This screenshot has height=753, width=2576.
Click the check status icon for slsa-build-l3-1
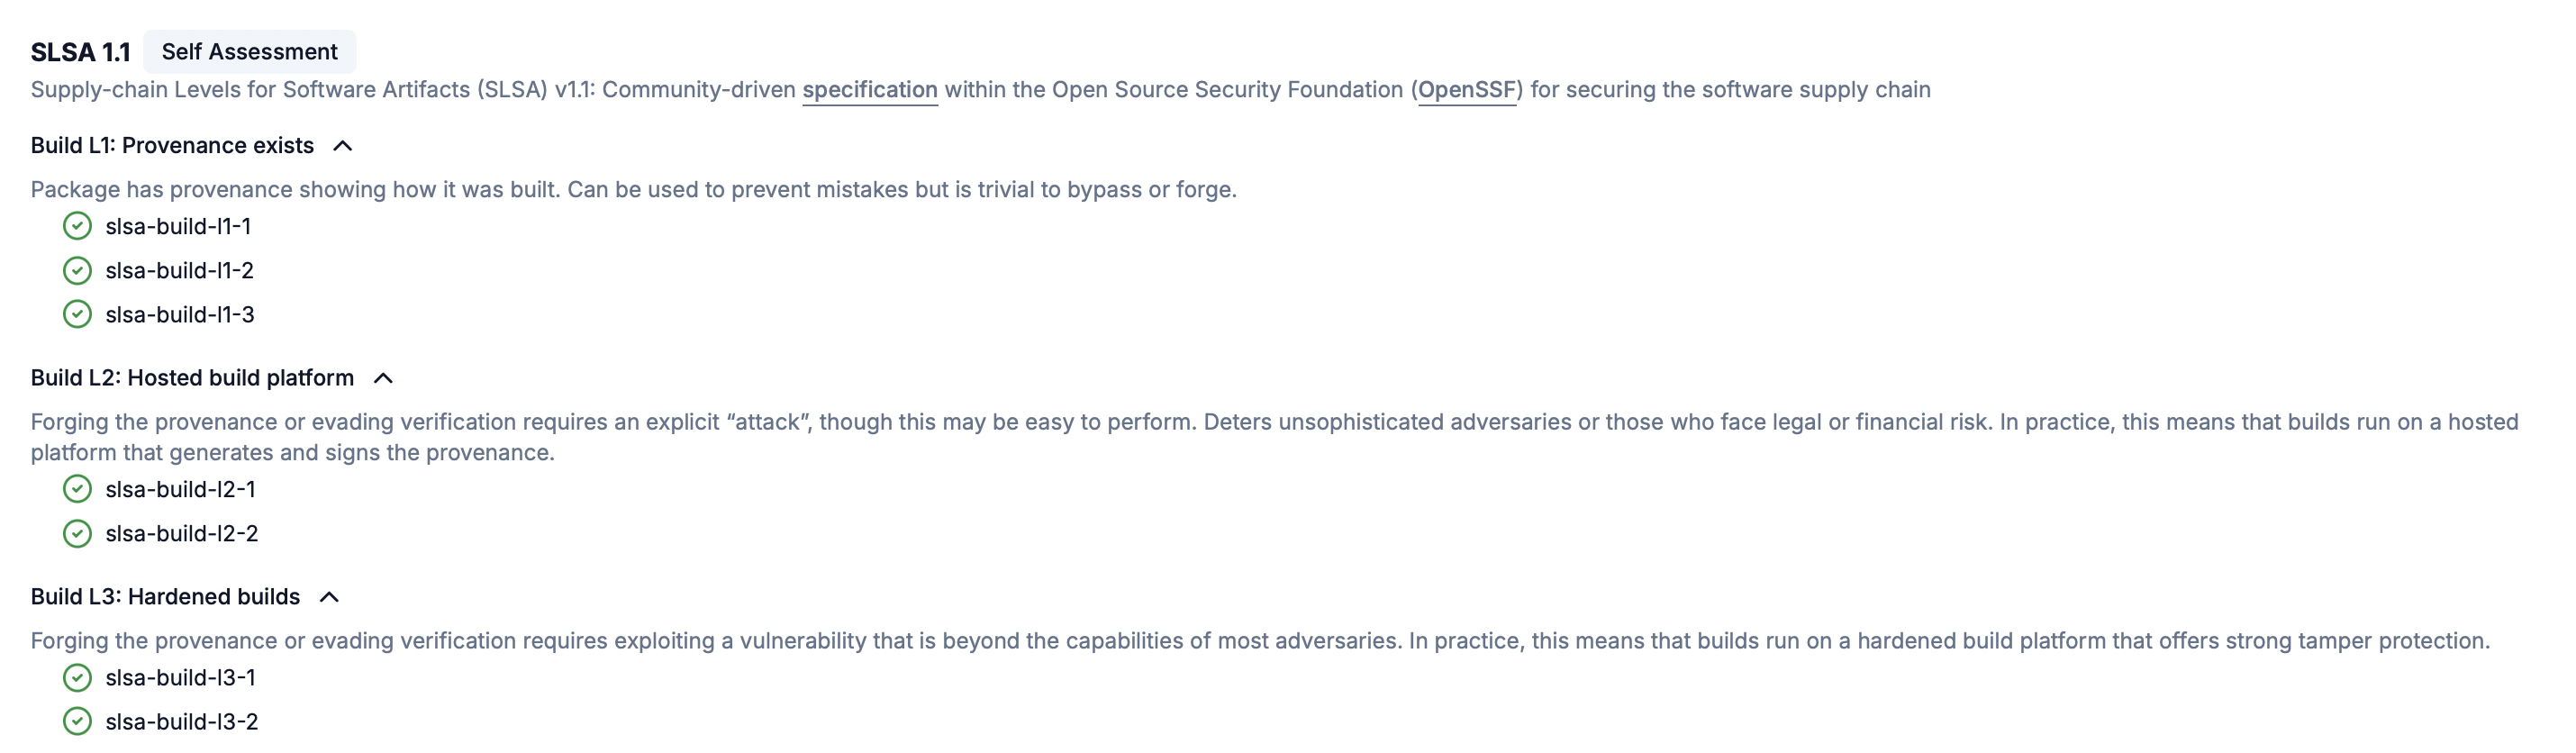click(77, 677)
